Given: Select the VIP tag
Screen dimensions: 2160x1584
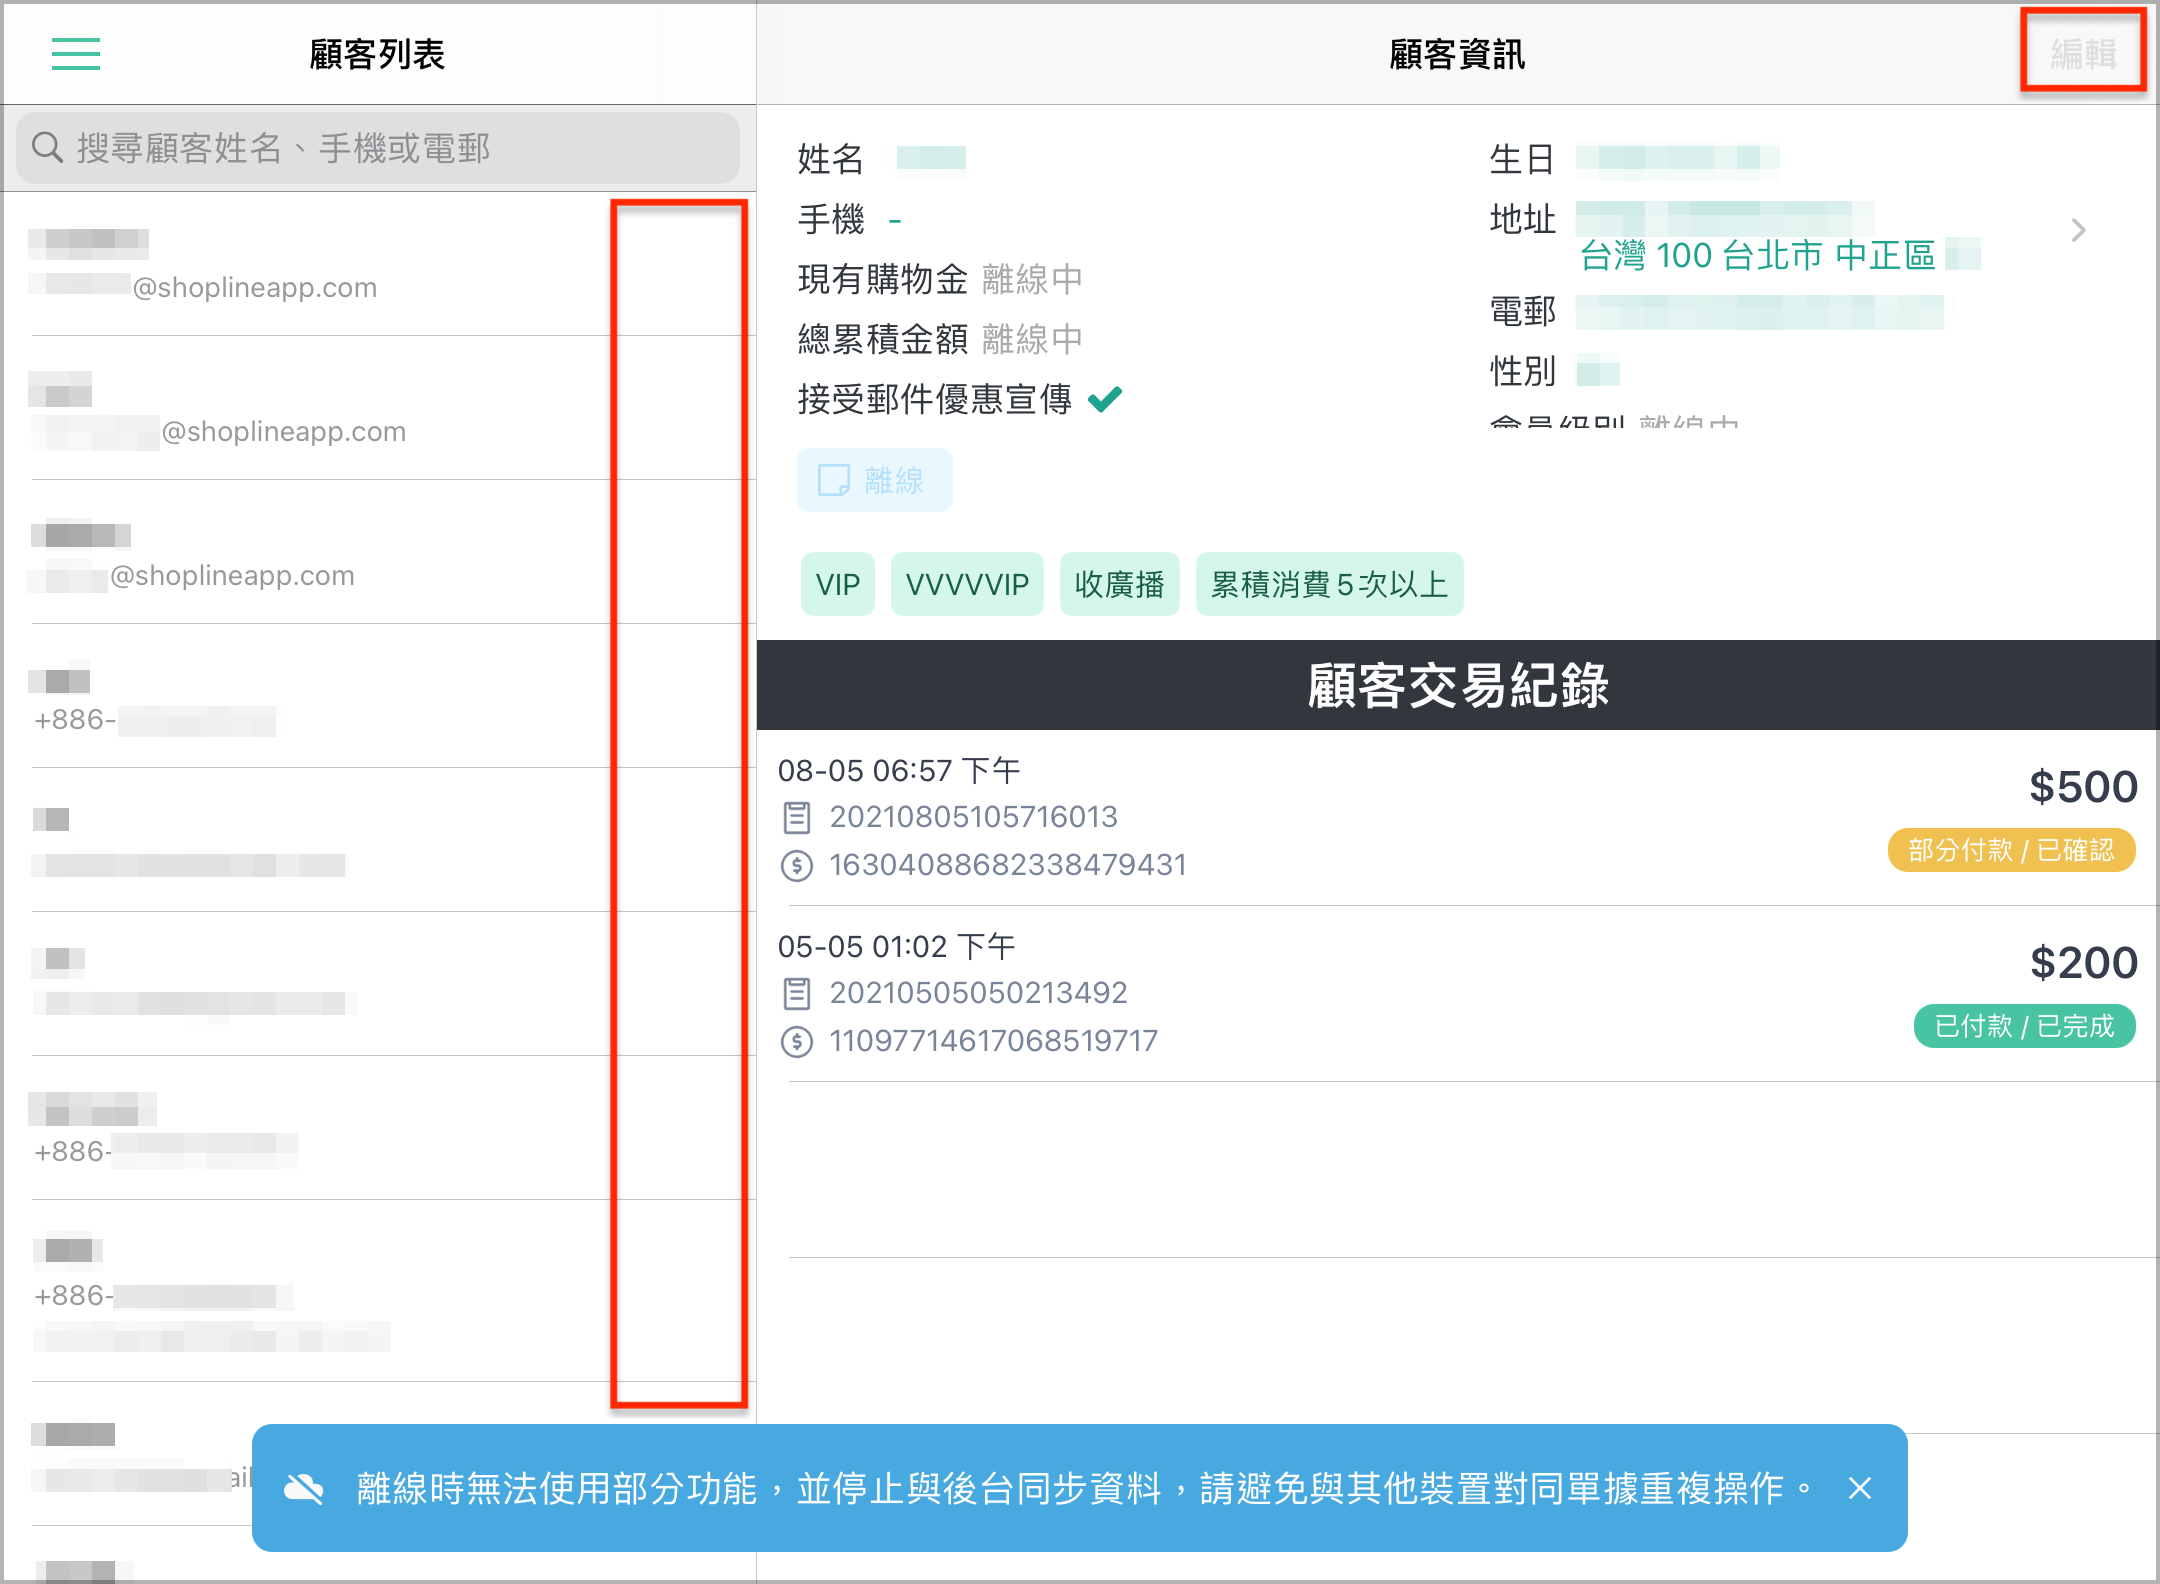Looking at the screenshot, I should [838, 584].
